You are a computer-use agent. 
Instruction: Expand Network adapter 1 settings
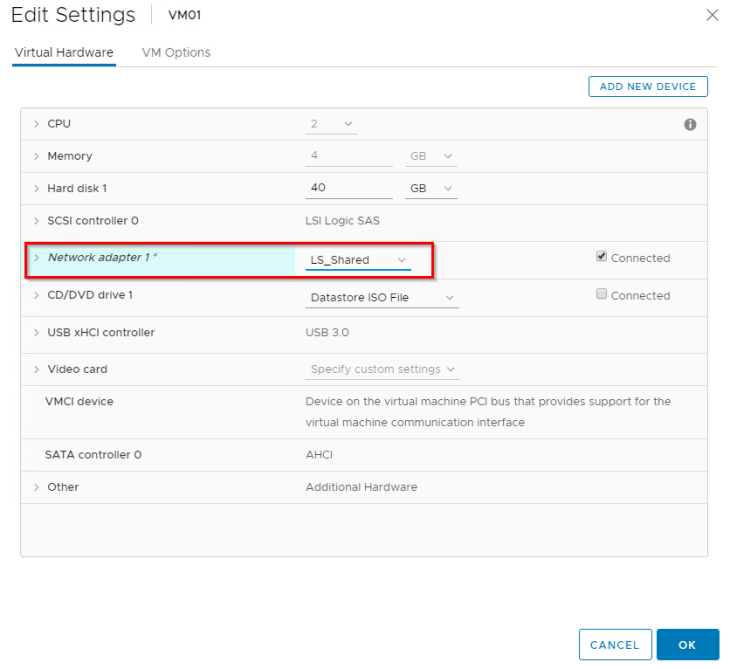[x=37, y=257]
